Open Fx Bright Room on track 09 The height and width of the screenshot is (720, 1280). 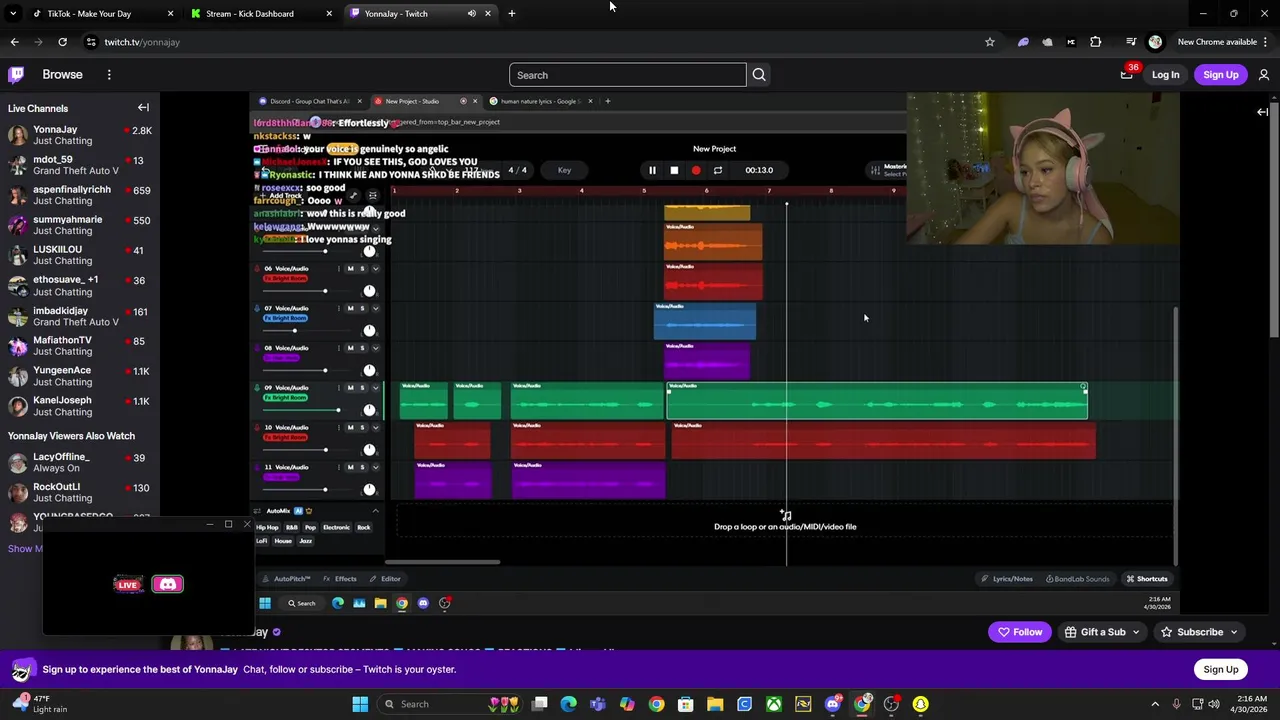pyautogui.click(x=285, y=398)
